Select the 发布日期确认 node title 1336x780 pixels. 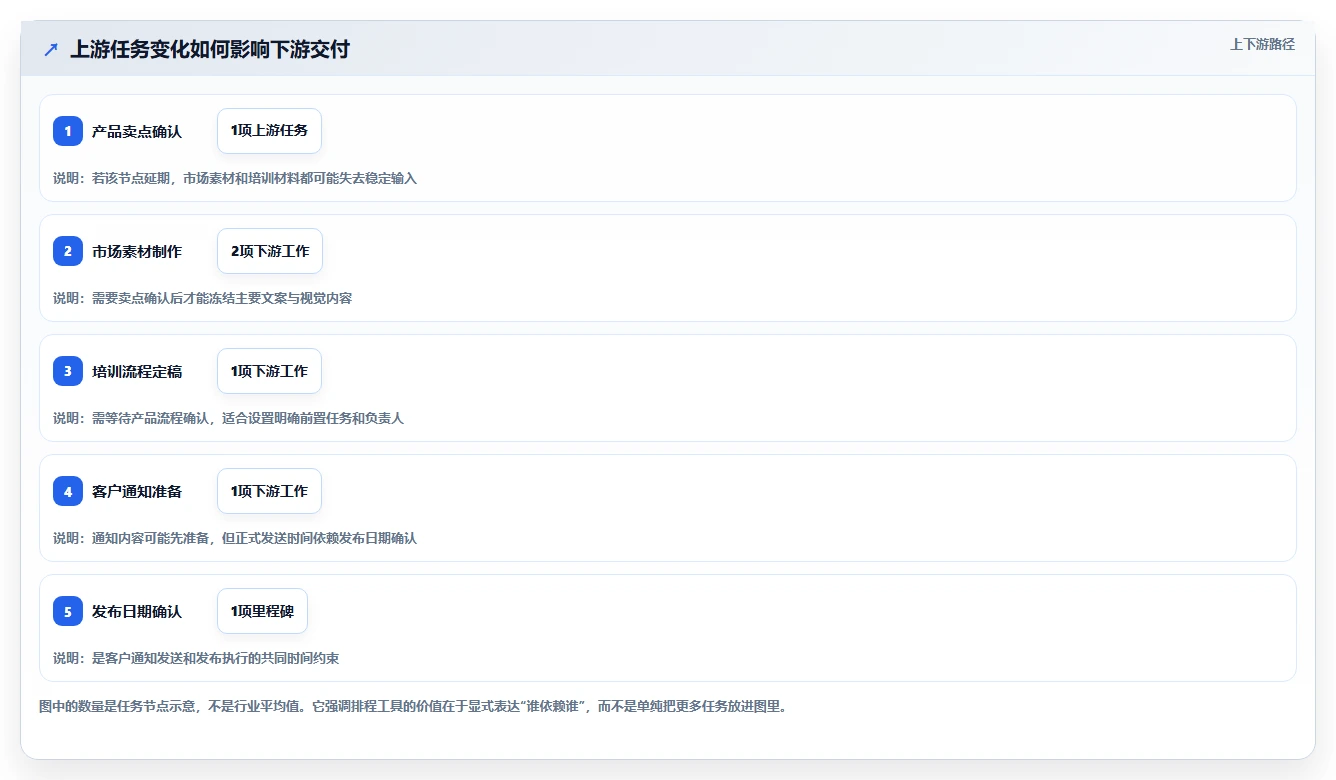coord(137,611)
